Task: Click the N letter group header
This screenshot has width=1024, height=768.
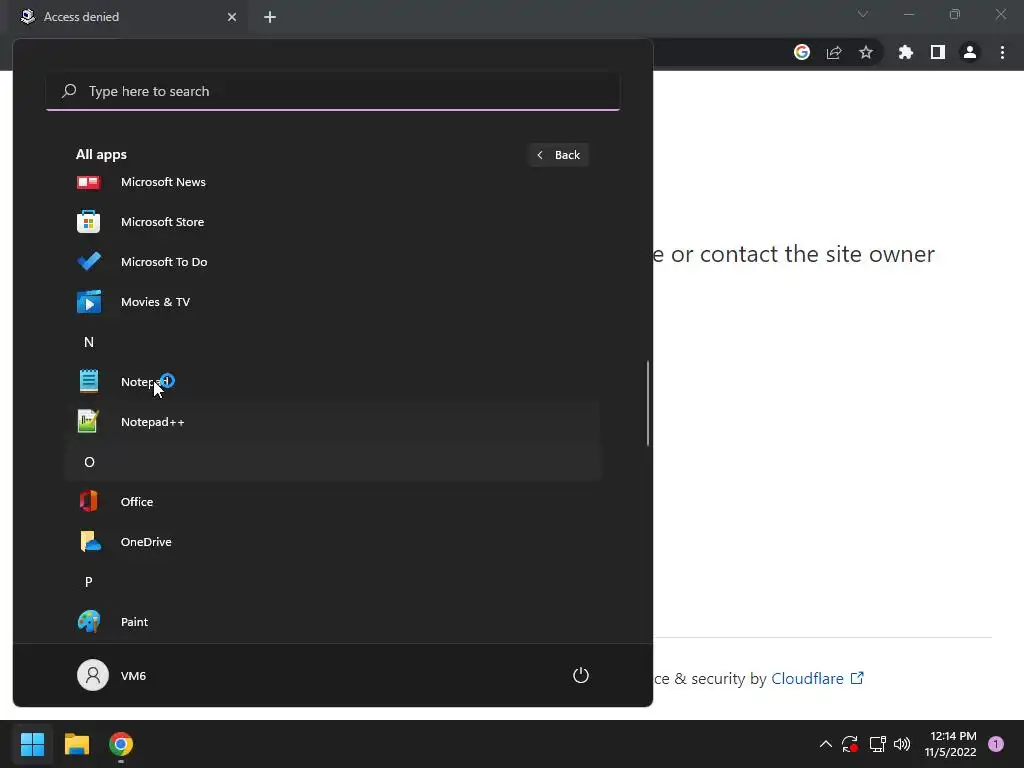Action: click(89, 342)
